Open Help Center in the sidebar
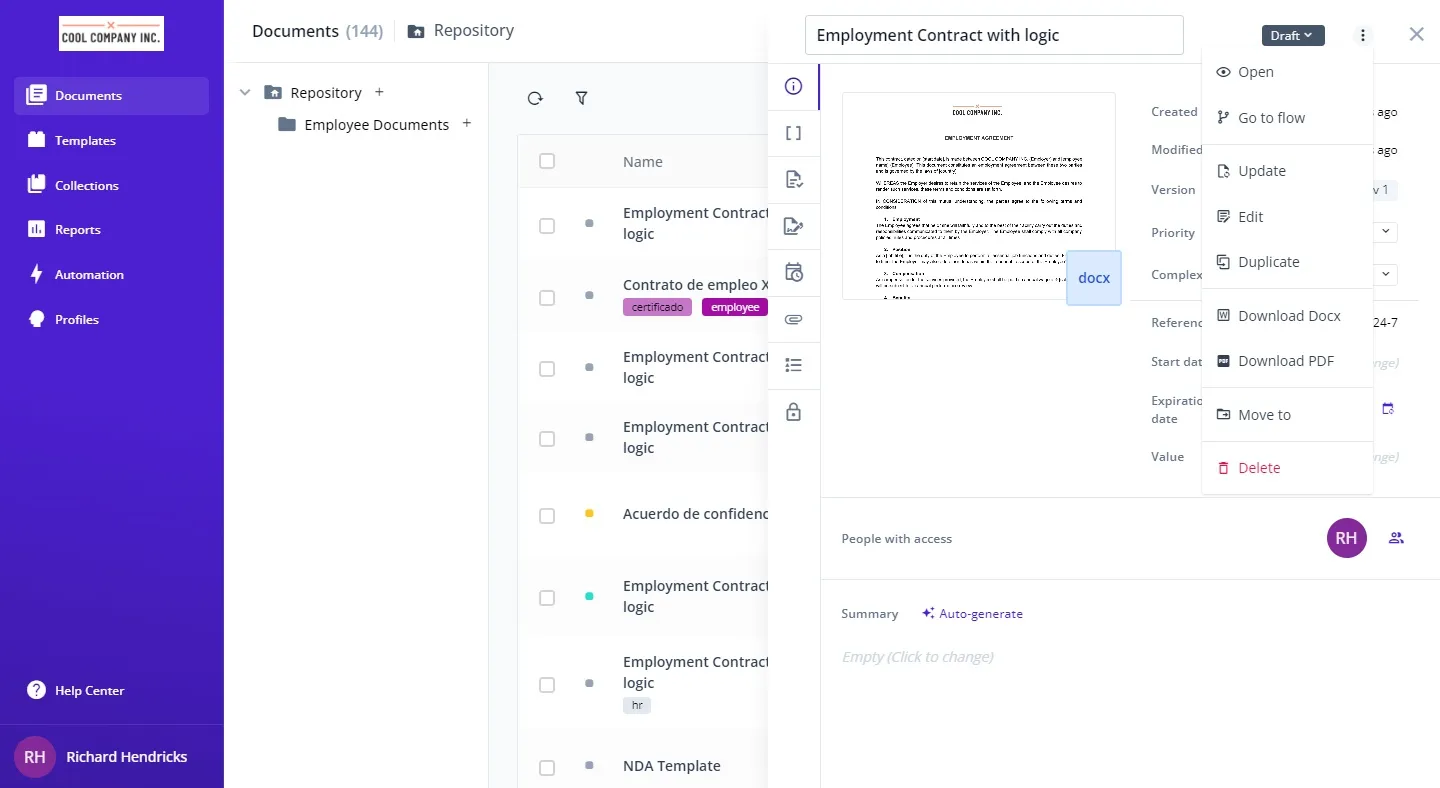 [x=89, y=690]
